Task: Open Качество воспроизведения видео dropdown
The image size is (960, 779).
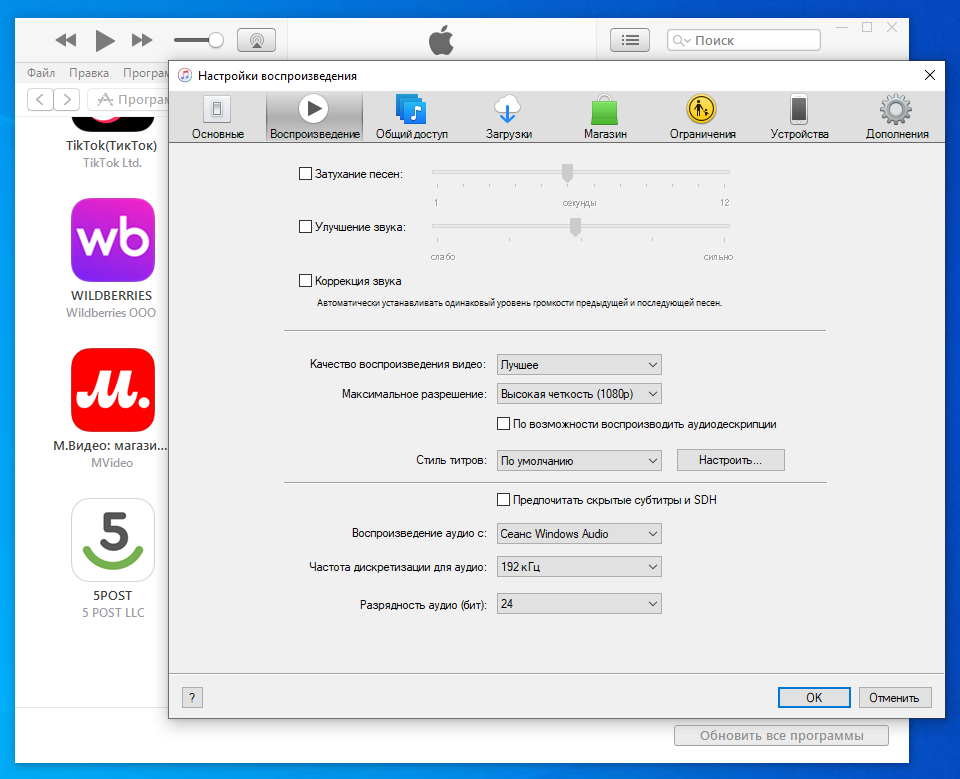Action: pos(579,364)
